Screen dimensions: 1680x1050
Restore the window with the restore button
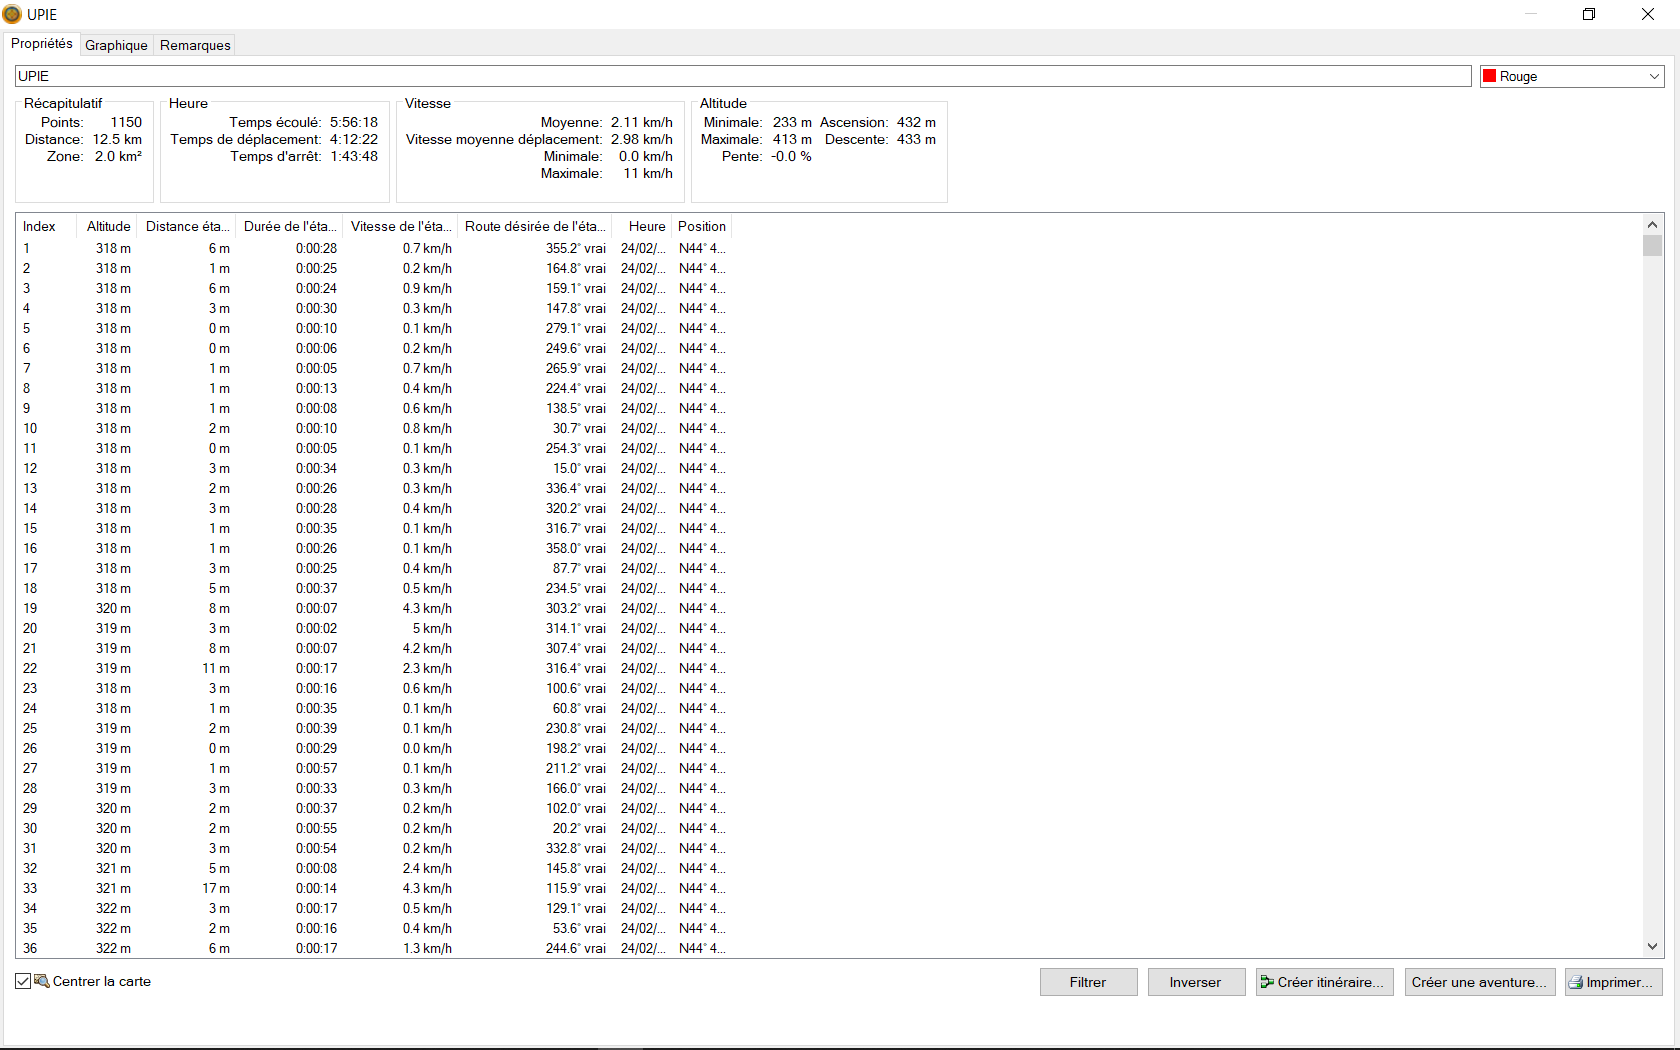(1589, 14)
